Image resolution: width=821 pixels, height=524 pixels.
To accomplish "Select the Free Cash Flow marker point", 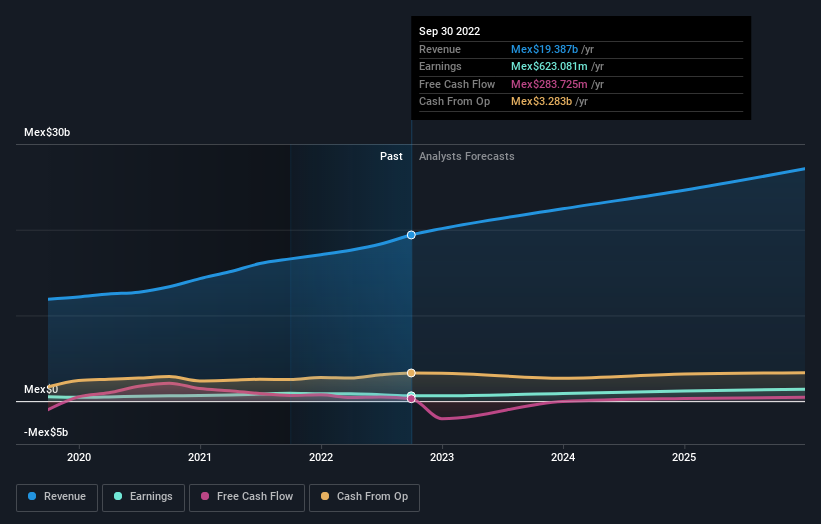I will pyautogui.click(x=411, y=399).
